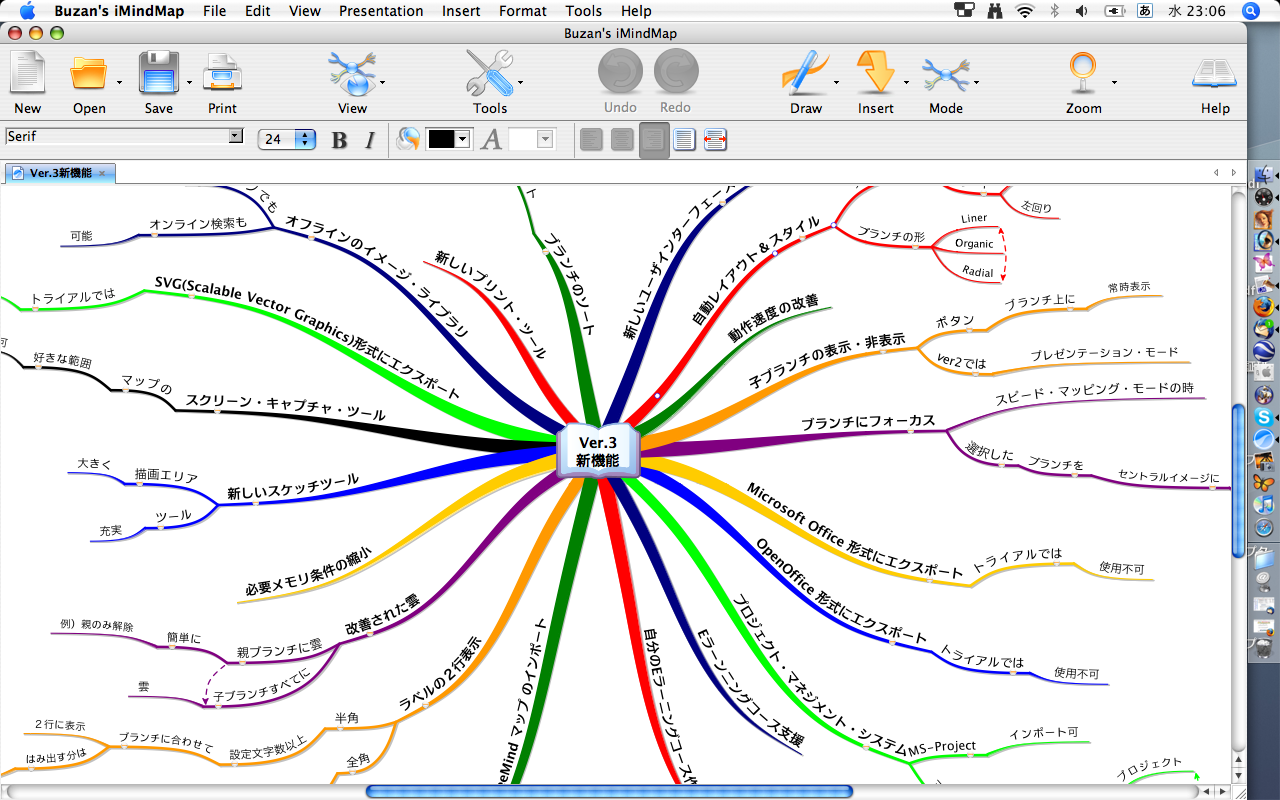The width and height of the screenshot is (1280, 800).
Task: Toggle the selected right-align text button
Action: click(654, 140)
